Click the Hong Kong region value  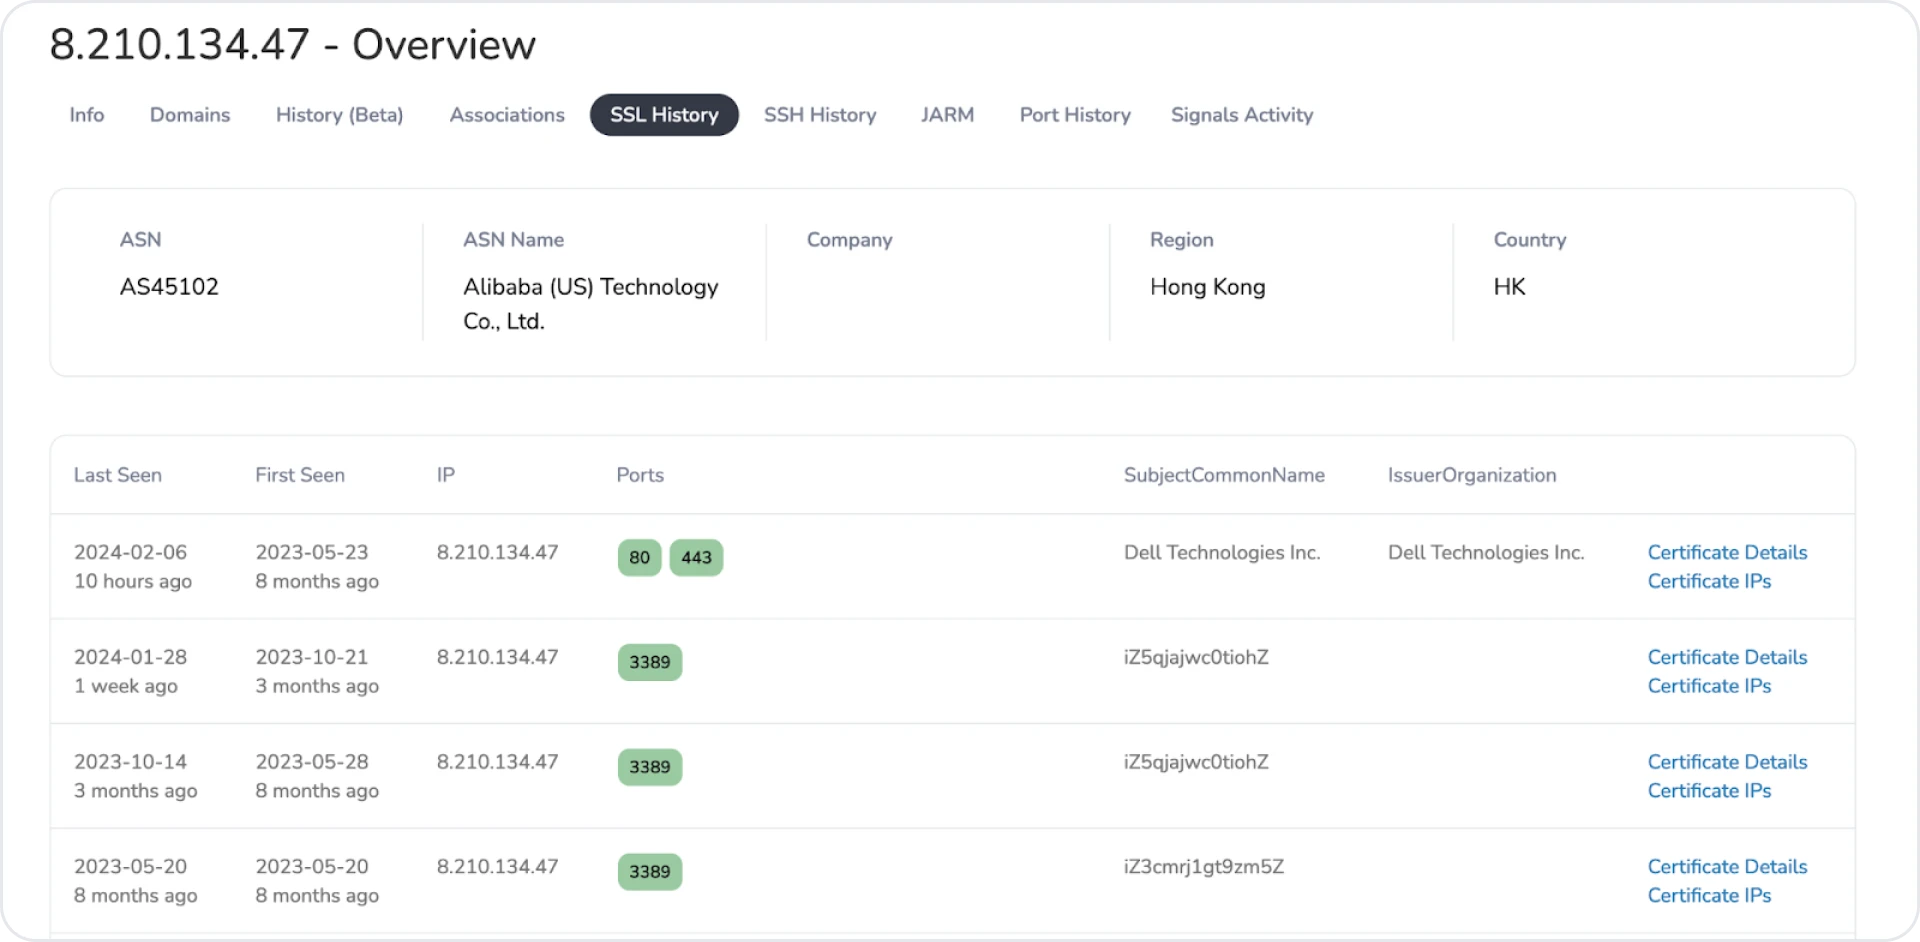pos(1208,287)
